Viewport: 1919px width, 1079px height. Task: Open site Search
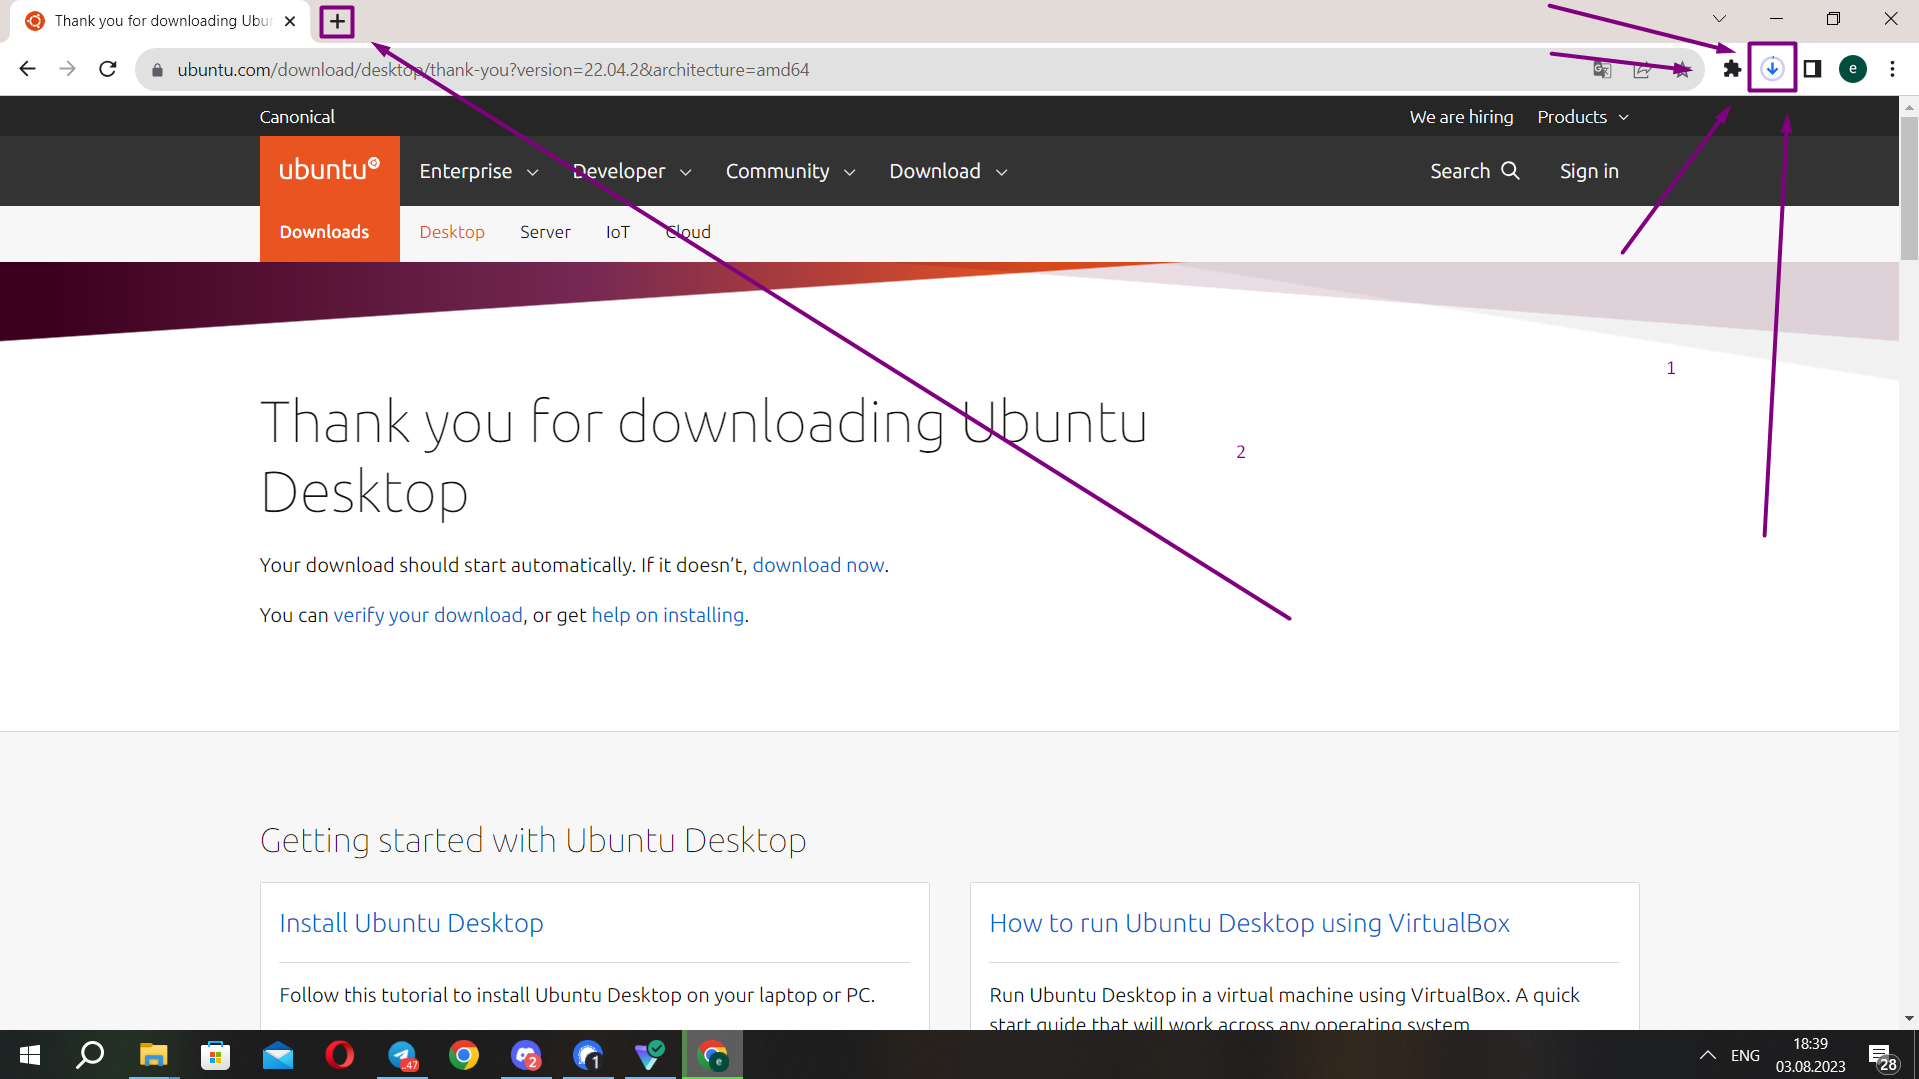(x=1474, y=171)
